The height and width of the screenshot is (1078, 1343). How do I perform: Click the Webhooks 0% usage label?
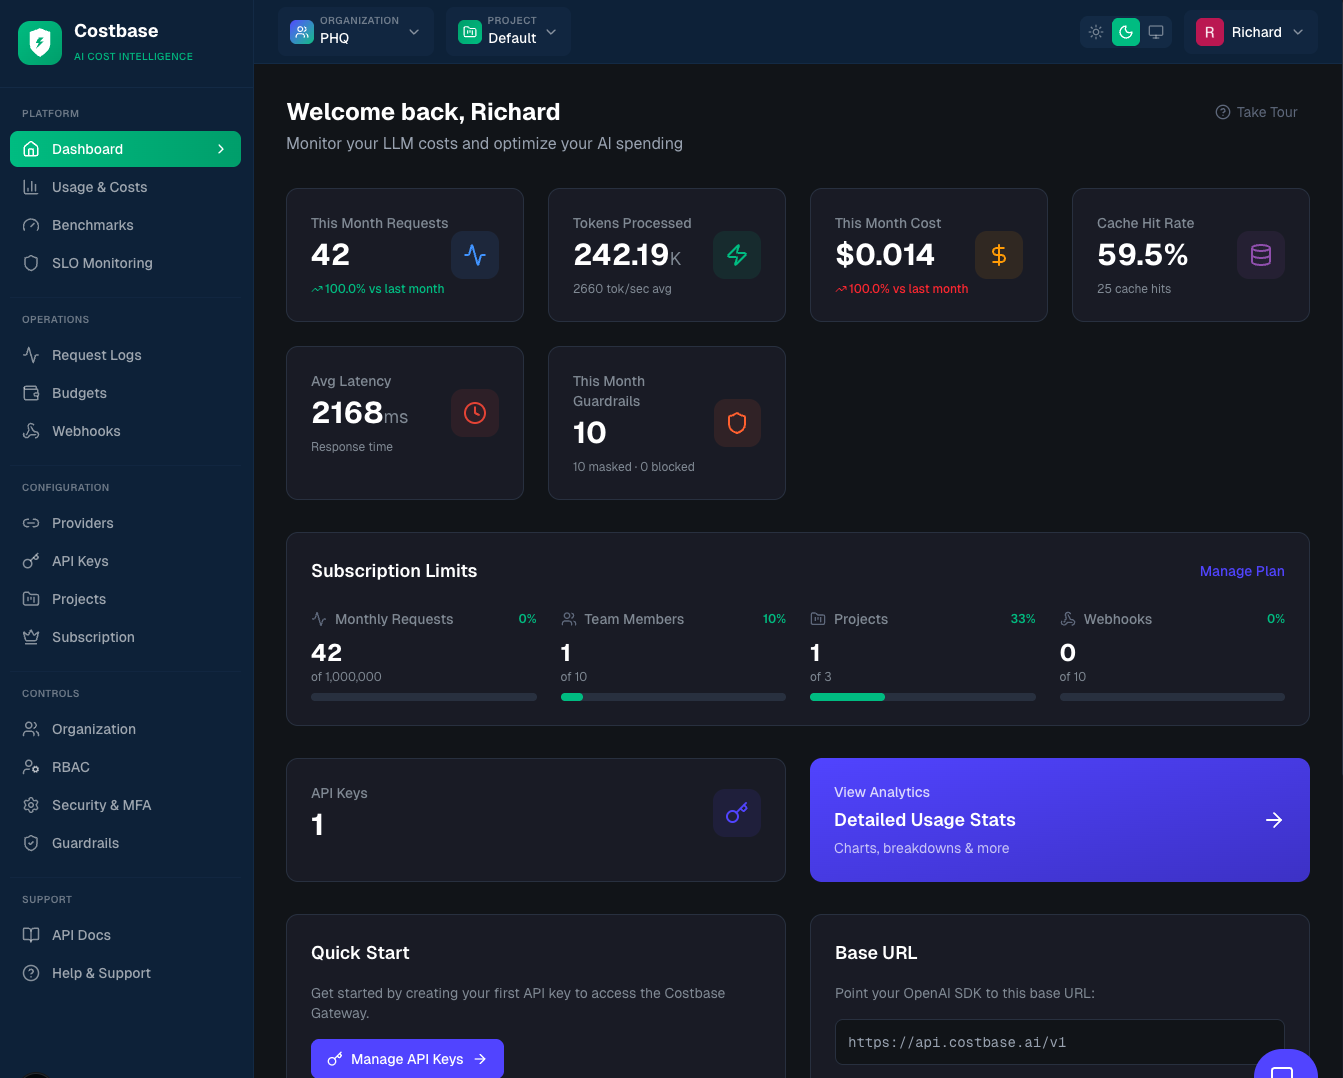click(x=1276, y=619)
